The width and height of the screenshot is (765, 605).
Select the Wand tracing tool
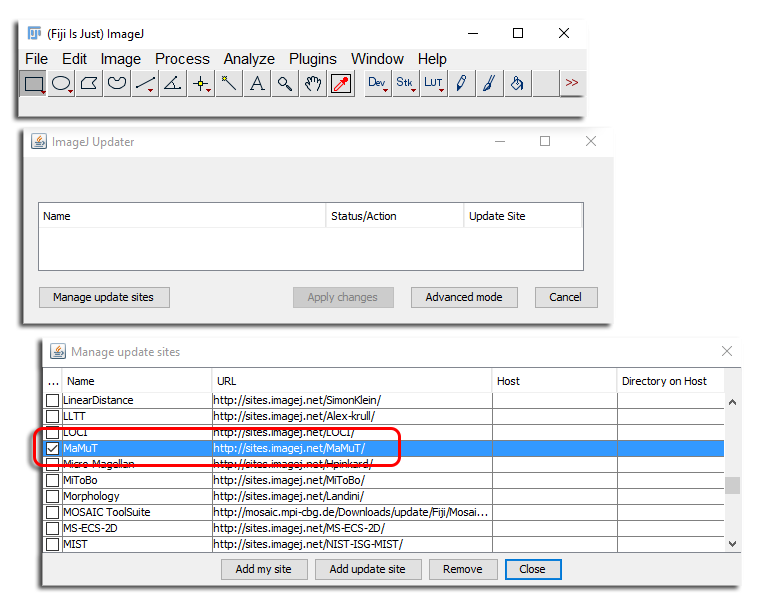tap(229, 83)
